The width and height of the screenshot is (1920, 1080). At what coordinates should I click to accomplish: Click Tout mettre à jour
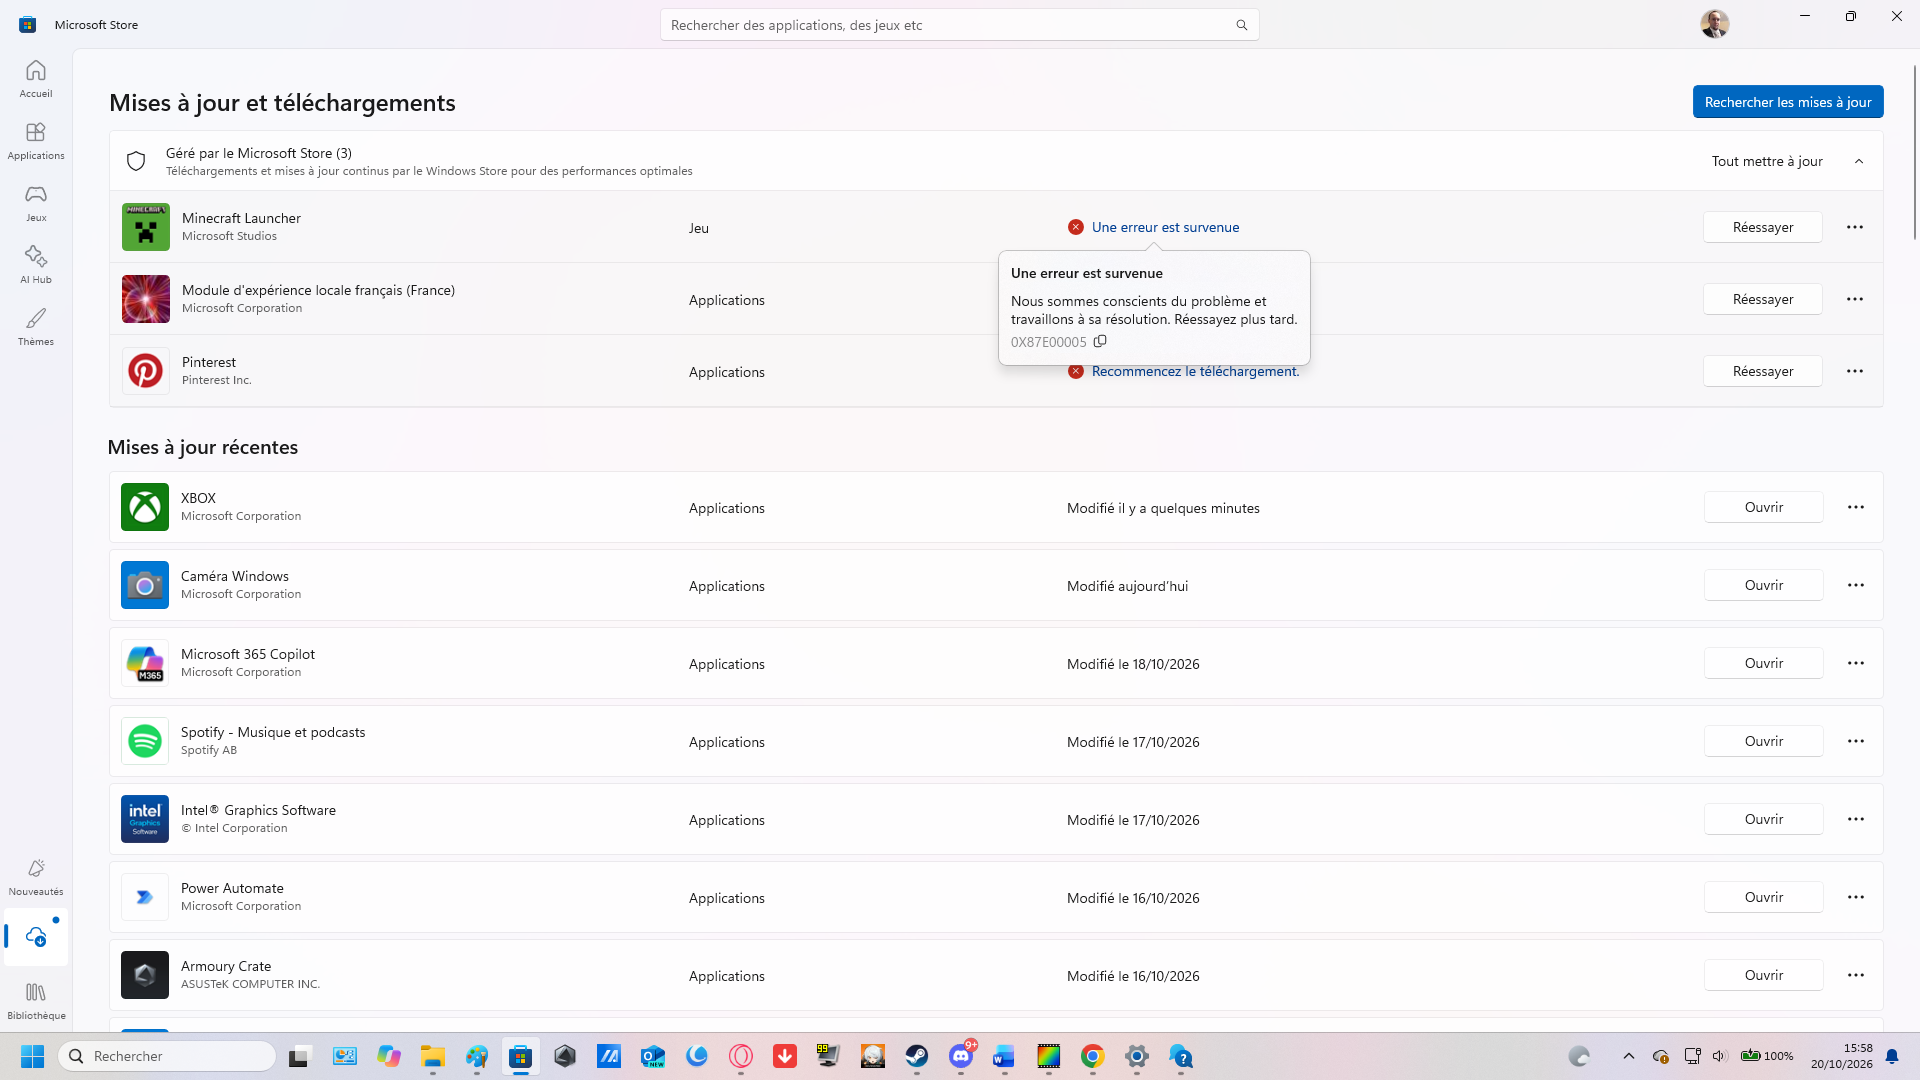[1767, 161]
